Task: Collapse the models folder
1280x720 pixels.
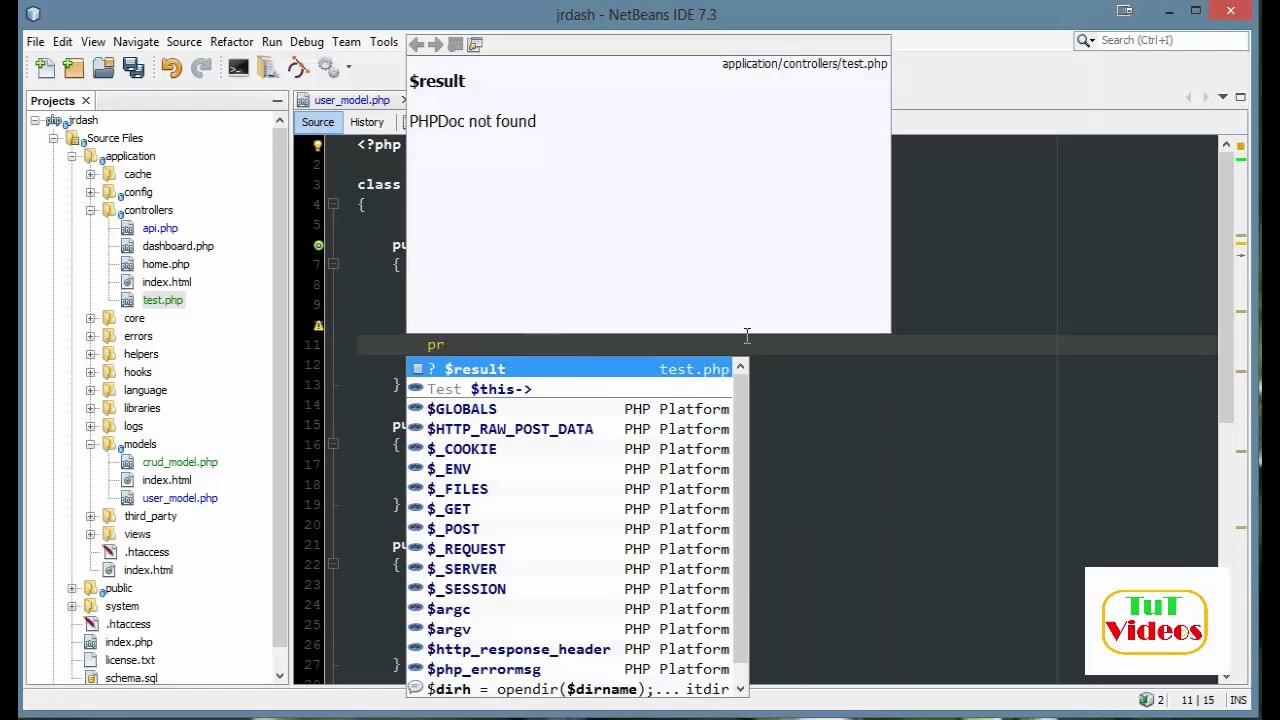Action: click(x=90, y=444)
